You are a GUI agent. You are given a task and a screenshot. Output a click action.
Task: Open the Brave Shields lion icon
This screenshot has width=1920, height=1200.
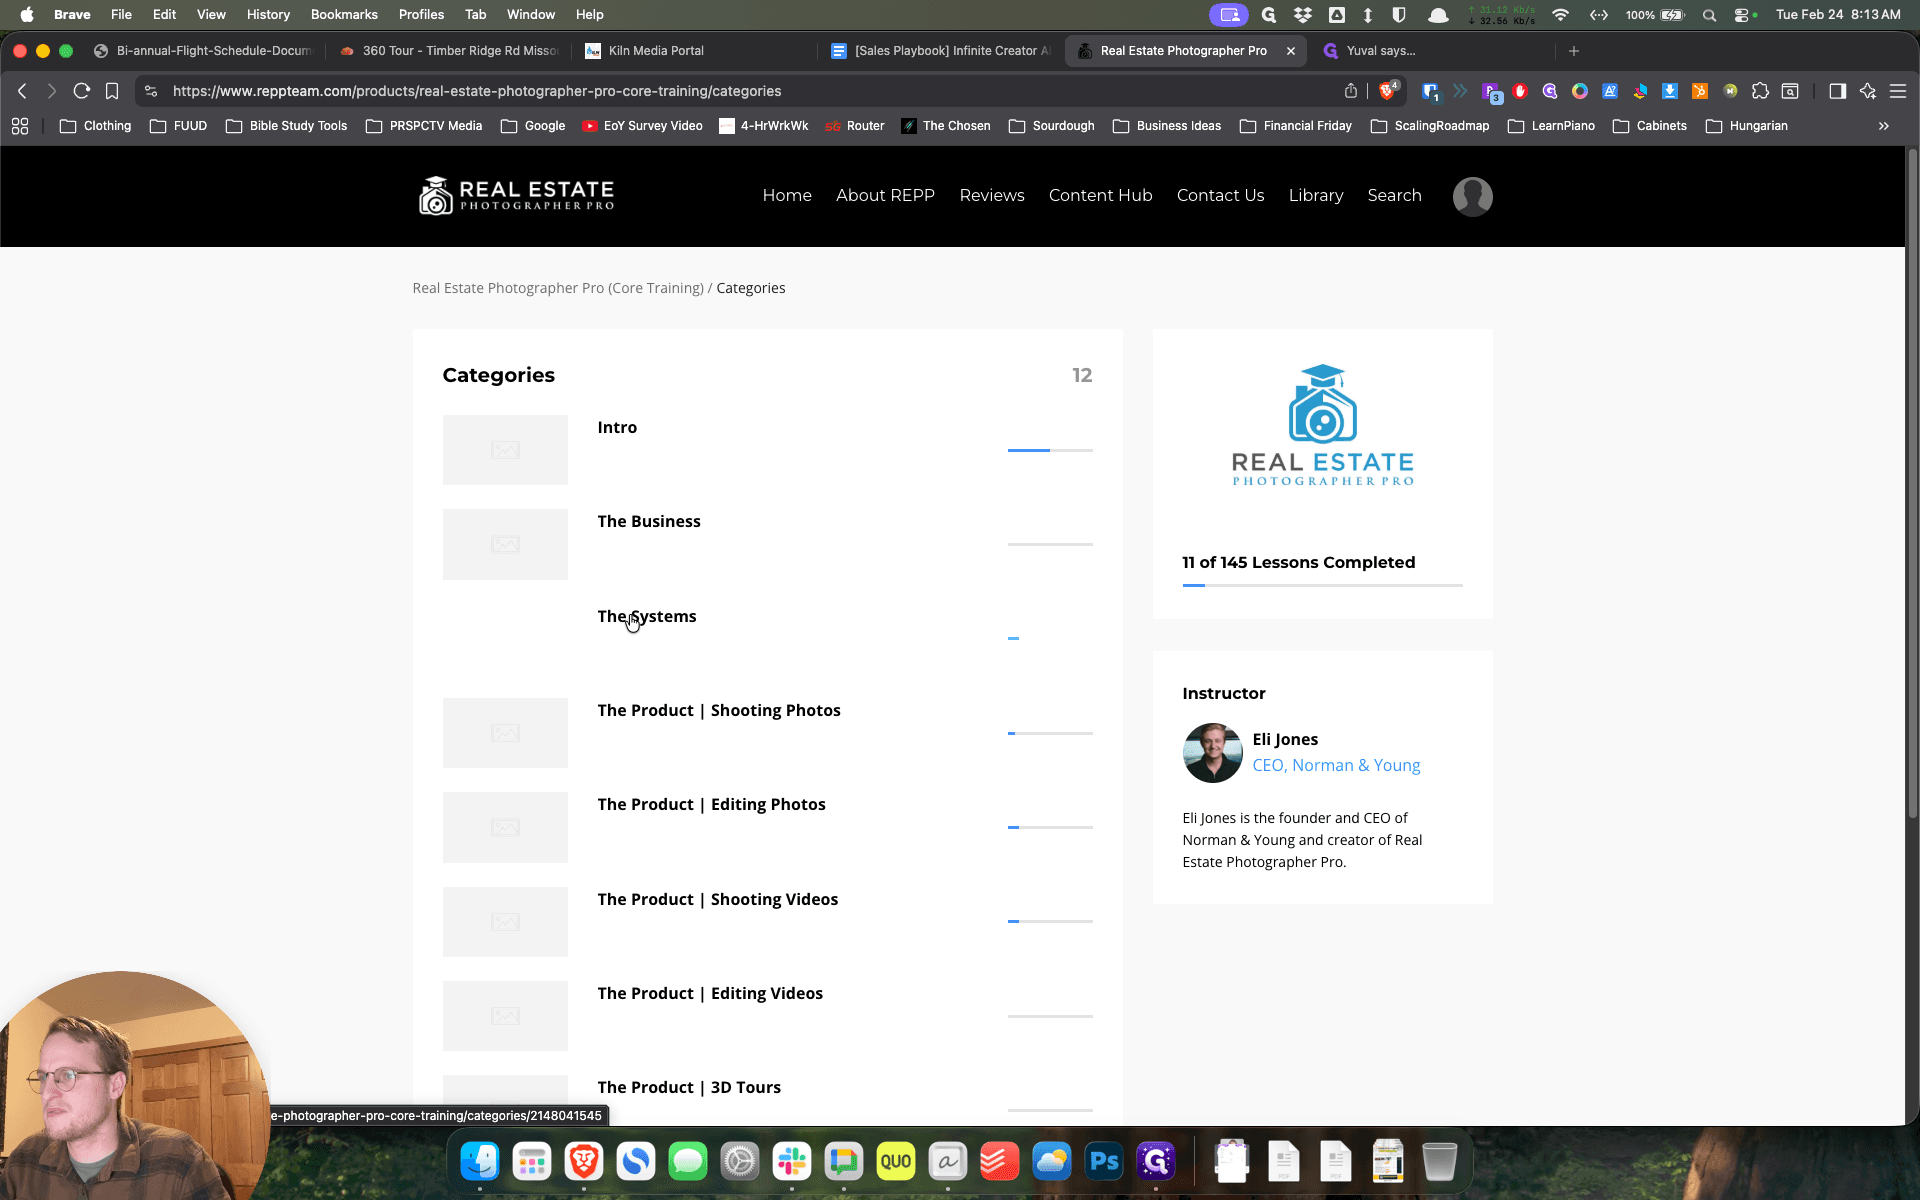1387,91
